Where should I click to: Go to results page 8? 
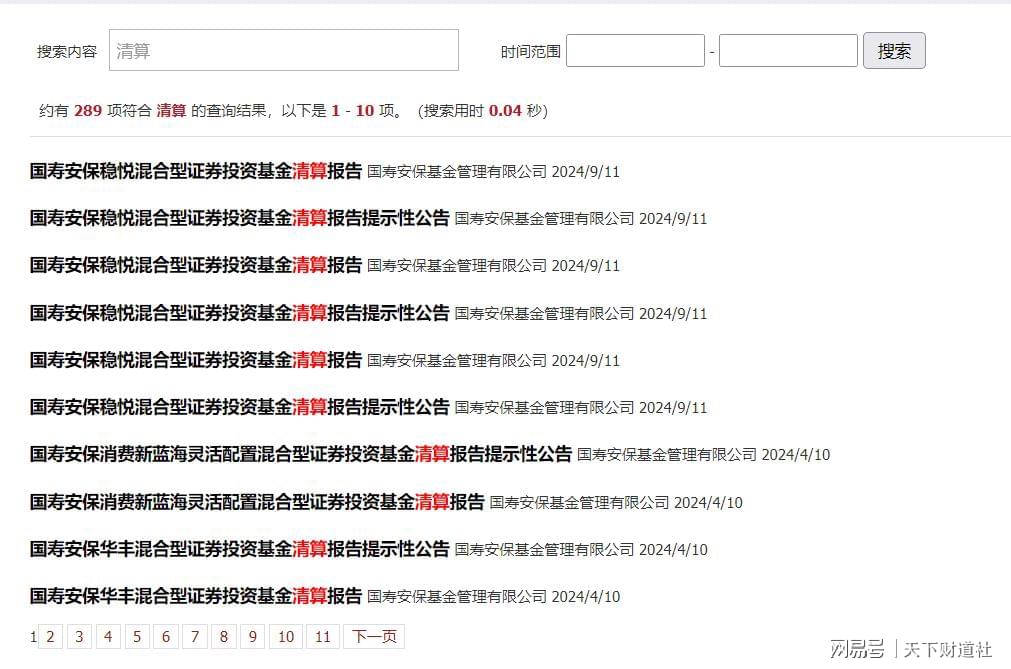pyautogui.click(x=224, y=637)
